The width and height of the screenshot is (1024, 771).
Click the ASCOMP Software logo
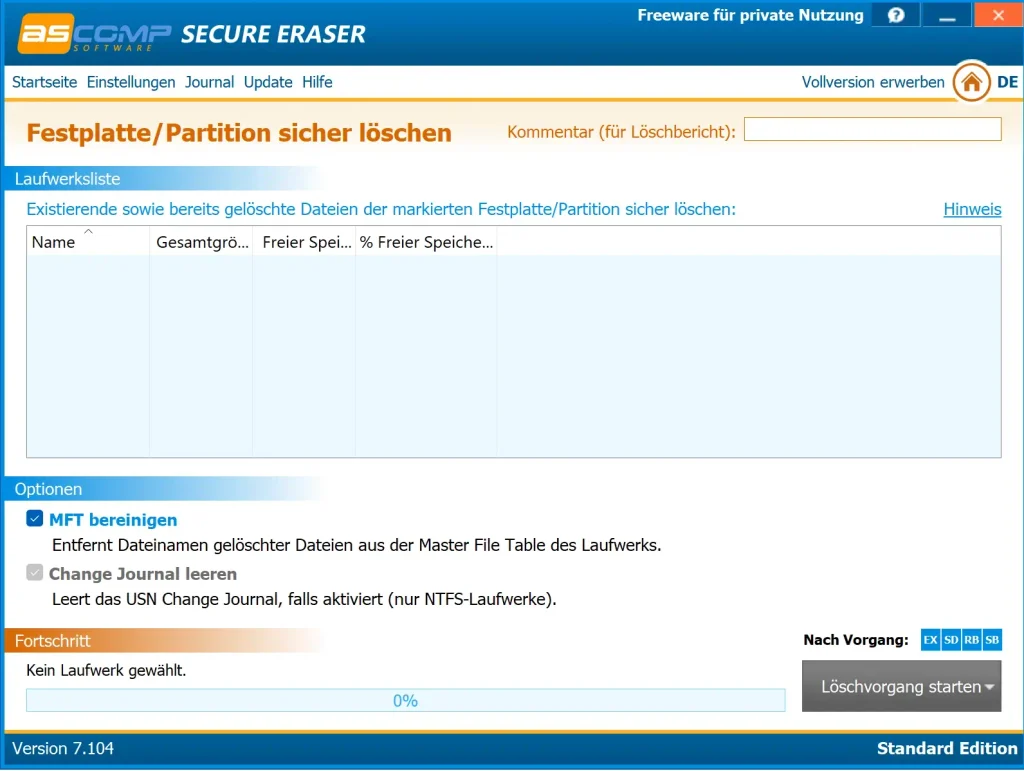click(x=95, y=33)
